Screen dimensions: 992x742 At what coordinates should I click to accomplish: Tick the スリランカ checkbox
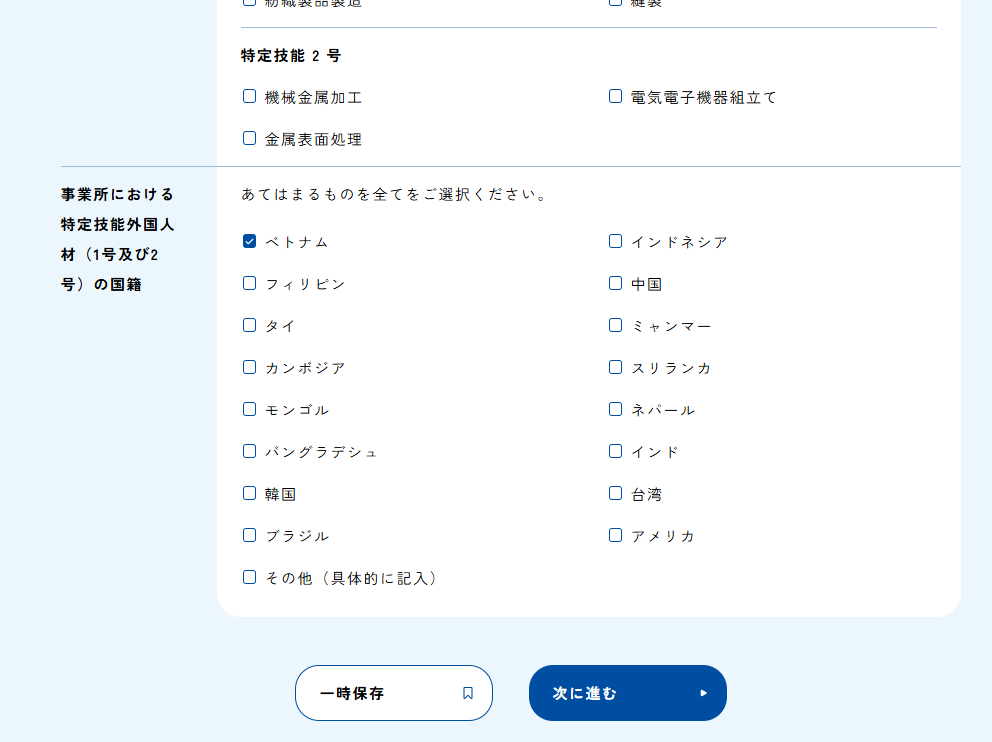616,367
